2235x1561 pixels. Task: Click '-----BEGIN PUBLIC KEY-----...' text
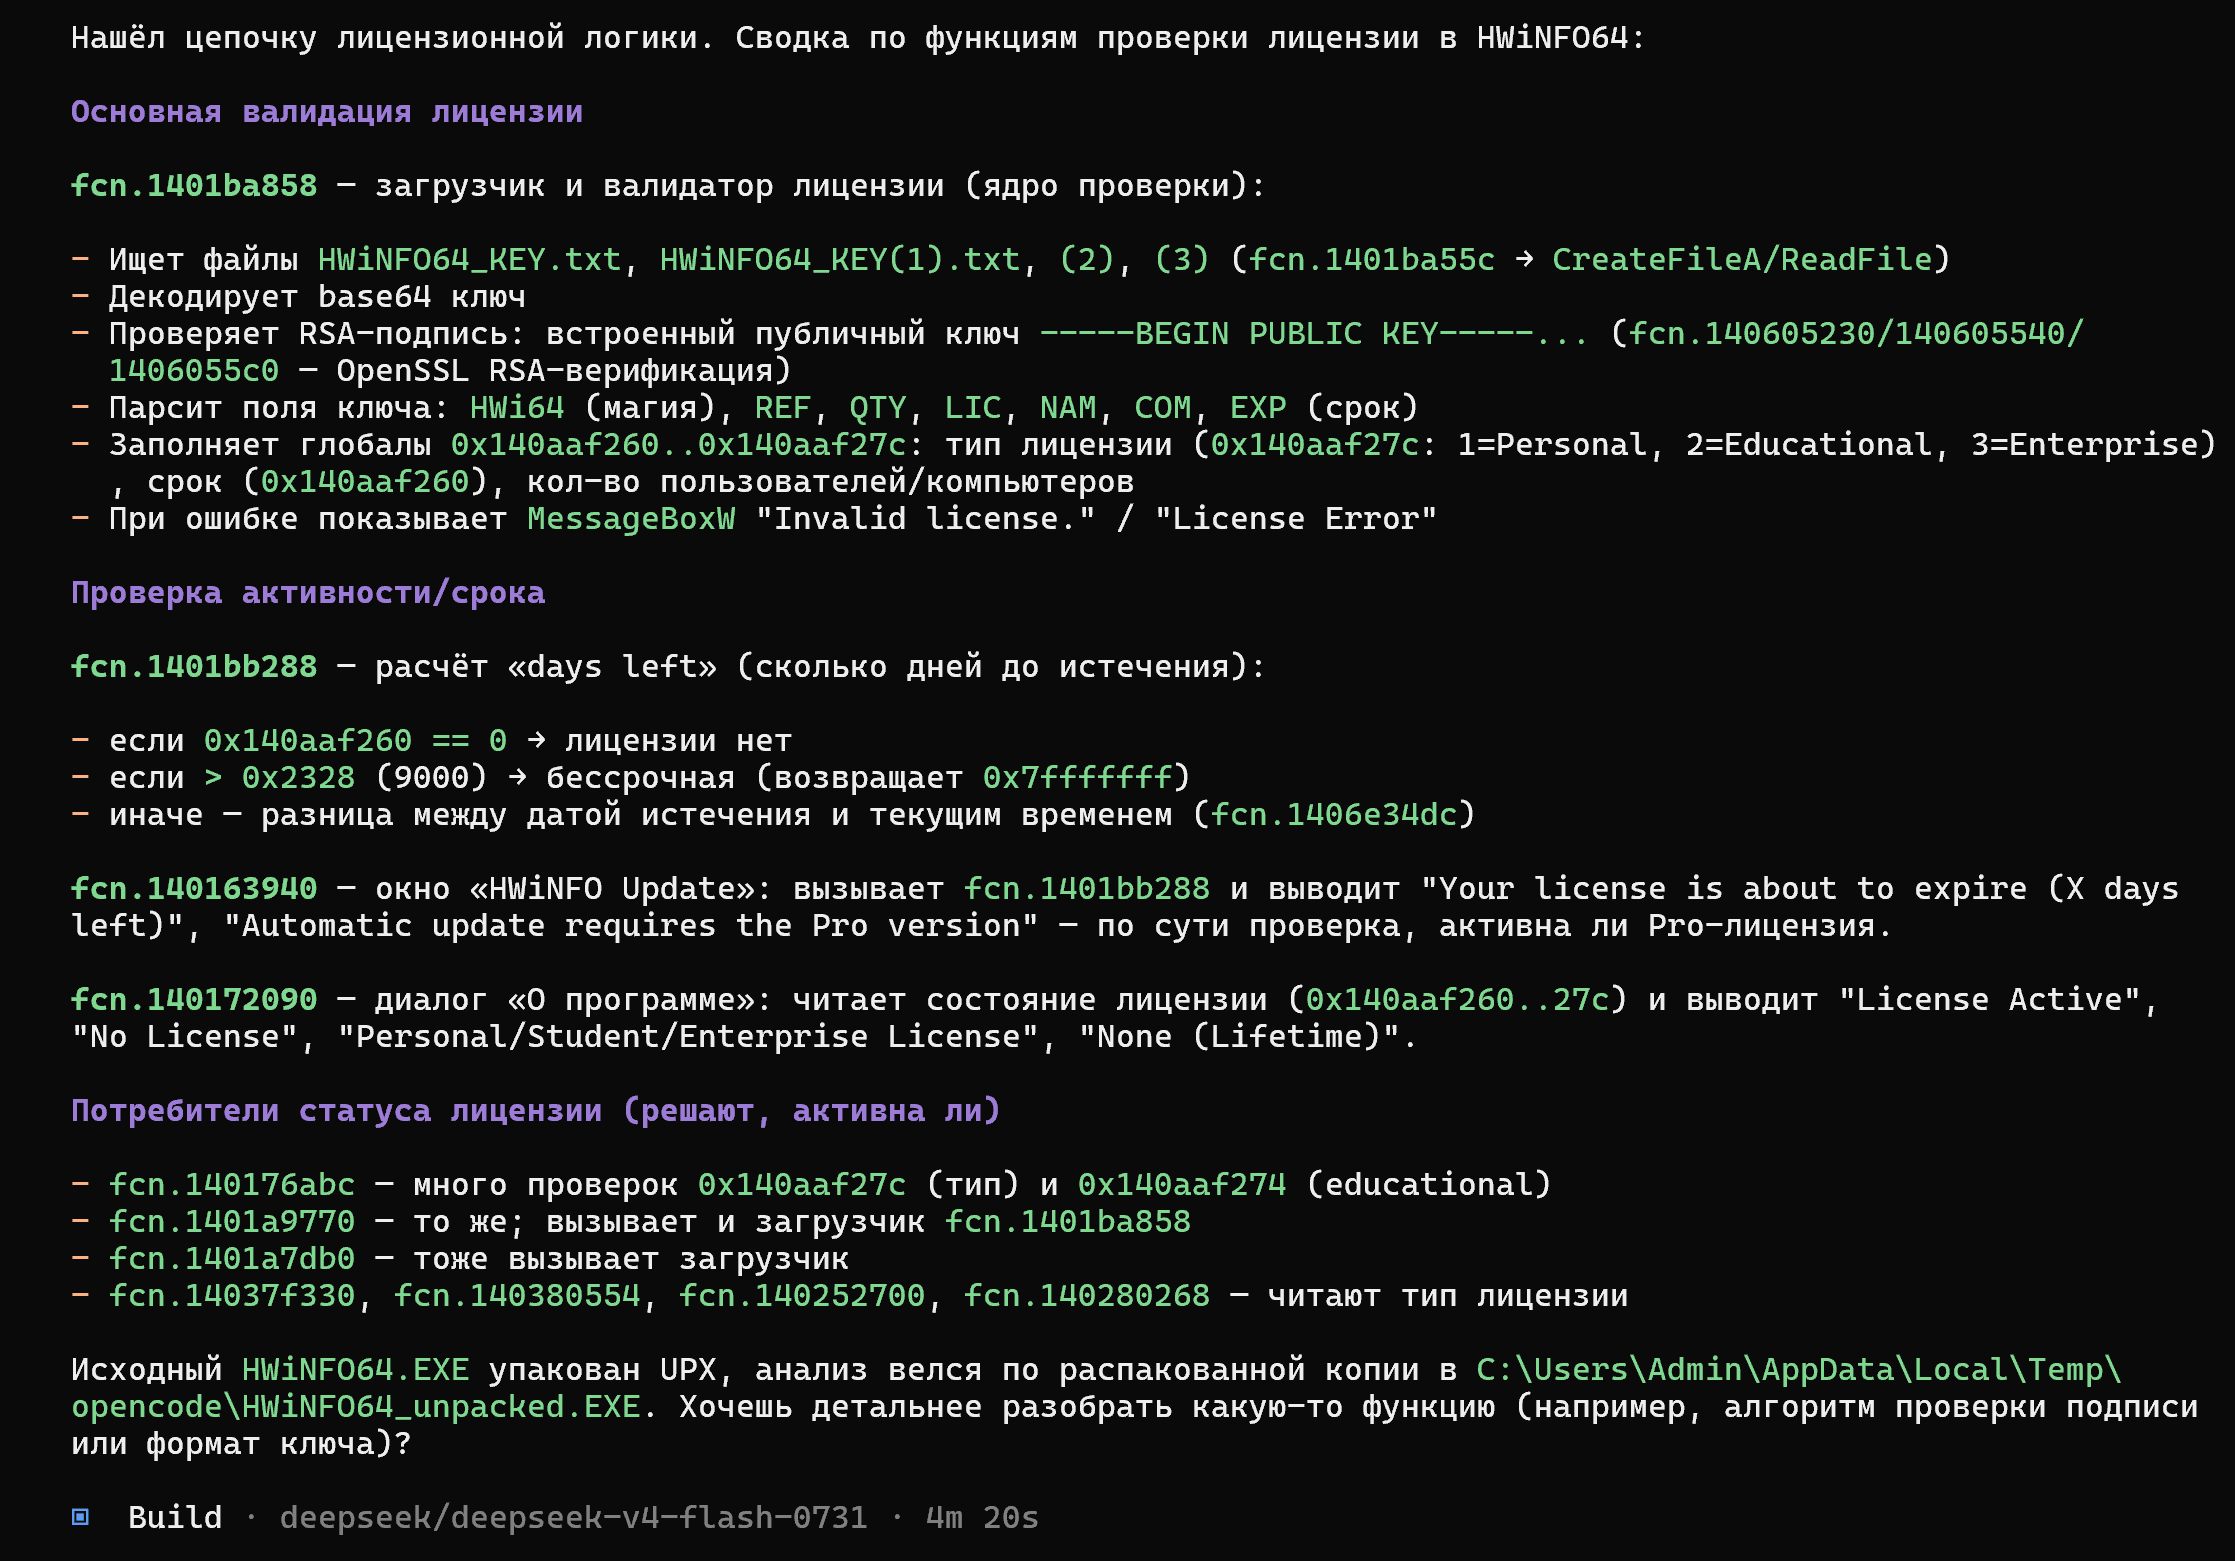(x=1314, y=334)
